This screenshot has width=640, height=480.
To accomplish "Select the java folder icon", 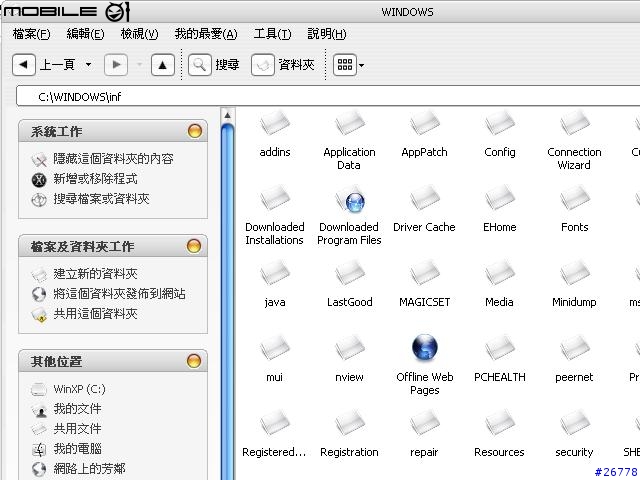I will click(x=275, y=273).
